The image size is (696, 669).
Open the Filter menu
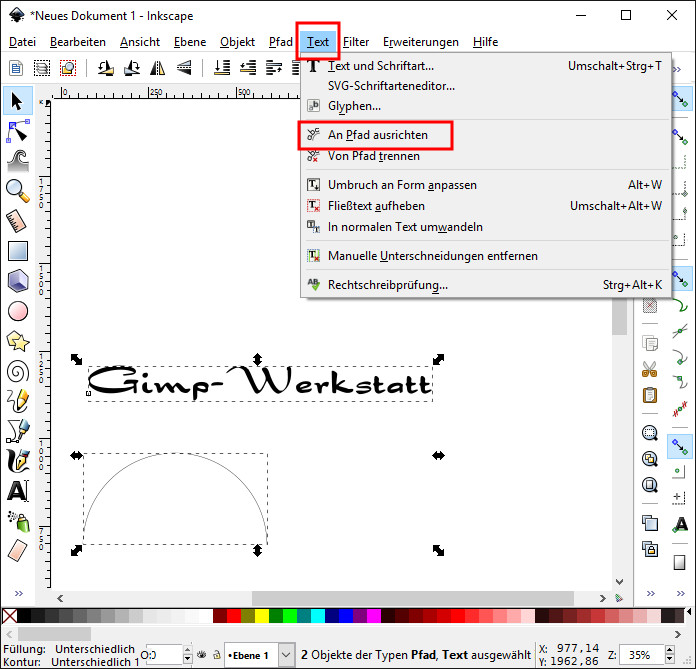click(x=356, y=42)
